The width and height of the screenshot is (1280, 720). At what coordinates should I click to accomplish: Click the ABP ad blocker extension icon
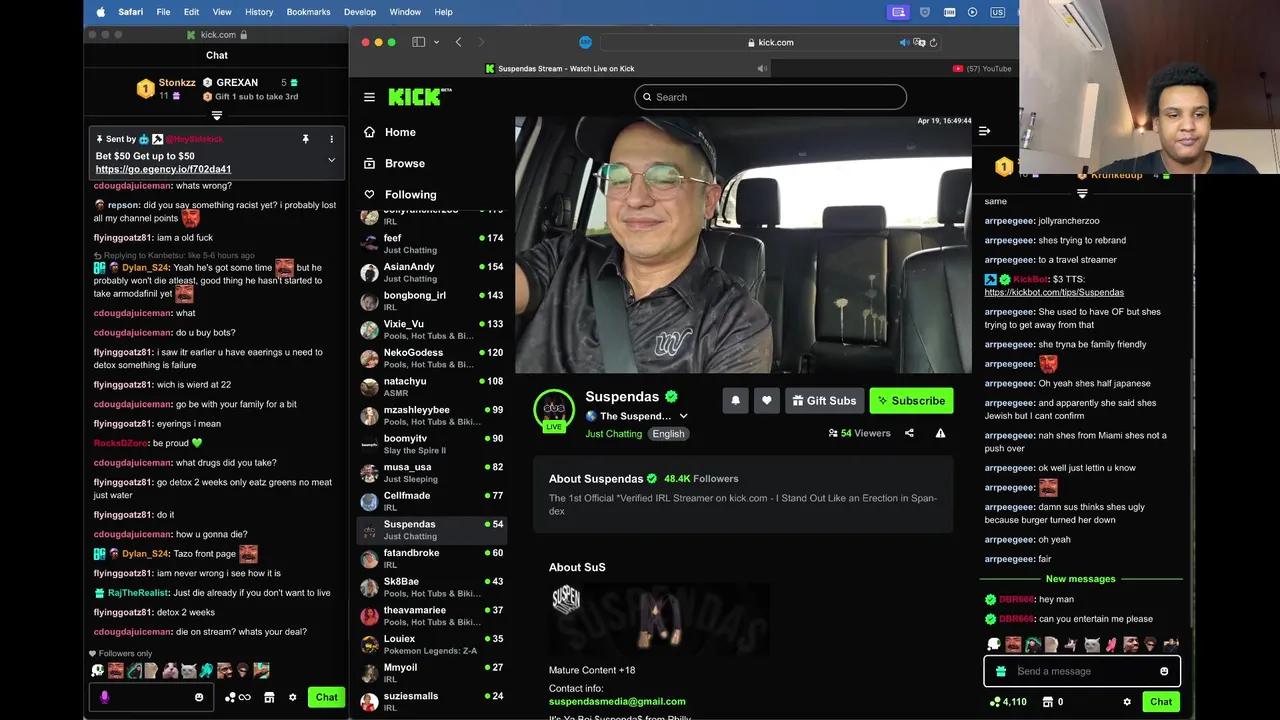pyautogui.click(x=586, y=42)
